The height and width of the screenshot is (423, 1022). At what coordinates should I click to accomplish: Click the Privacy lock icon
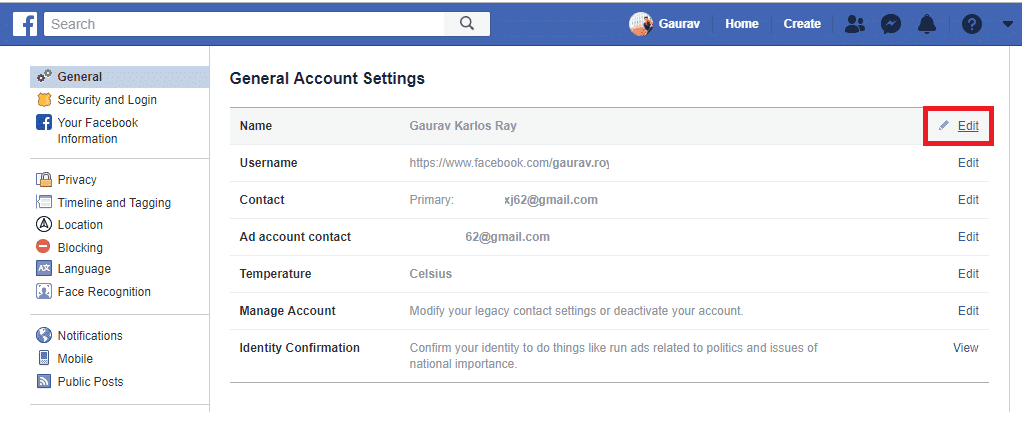pyautogui.click(x=43, y=180)
